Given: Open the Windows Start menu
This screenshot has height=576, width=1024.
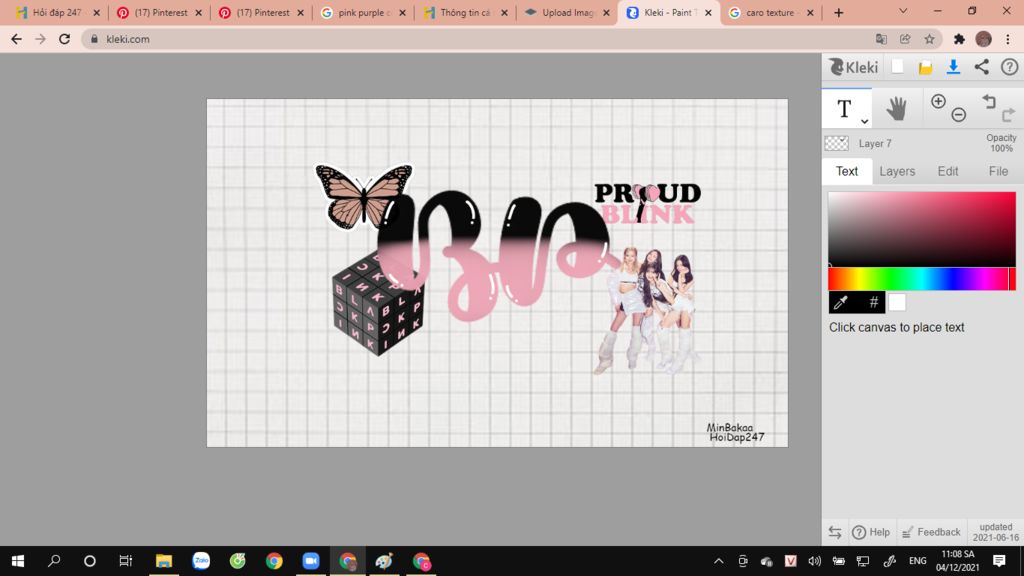Looking at the screenshot, I should (18, 561).
